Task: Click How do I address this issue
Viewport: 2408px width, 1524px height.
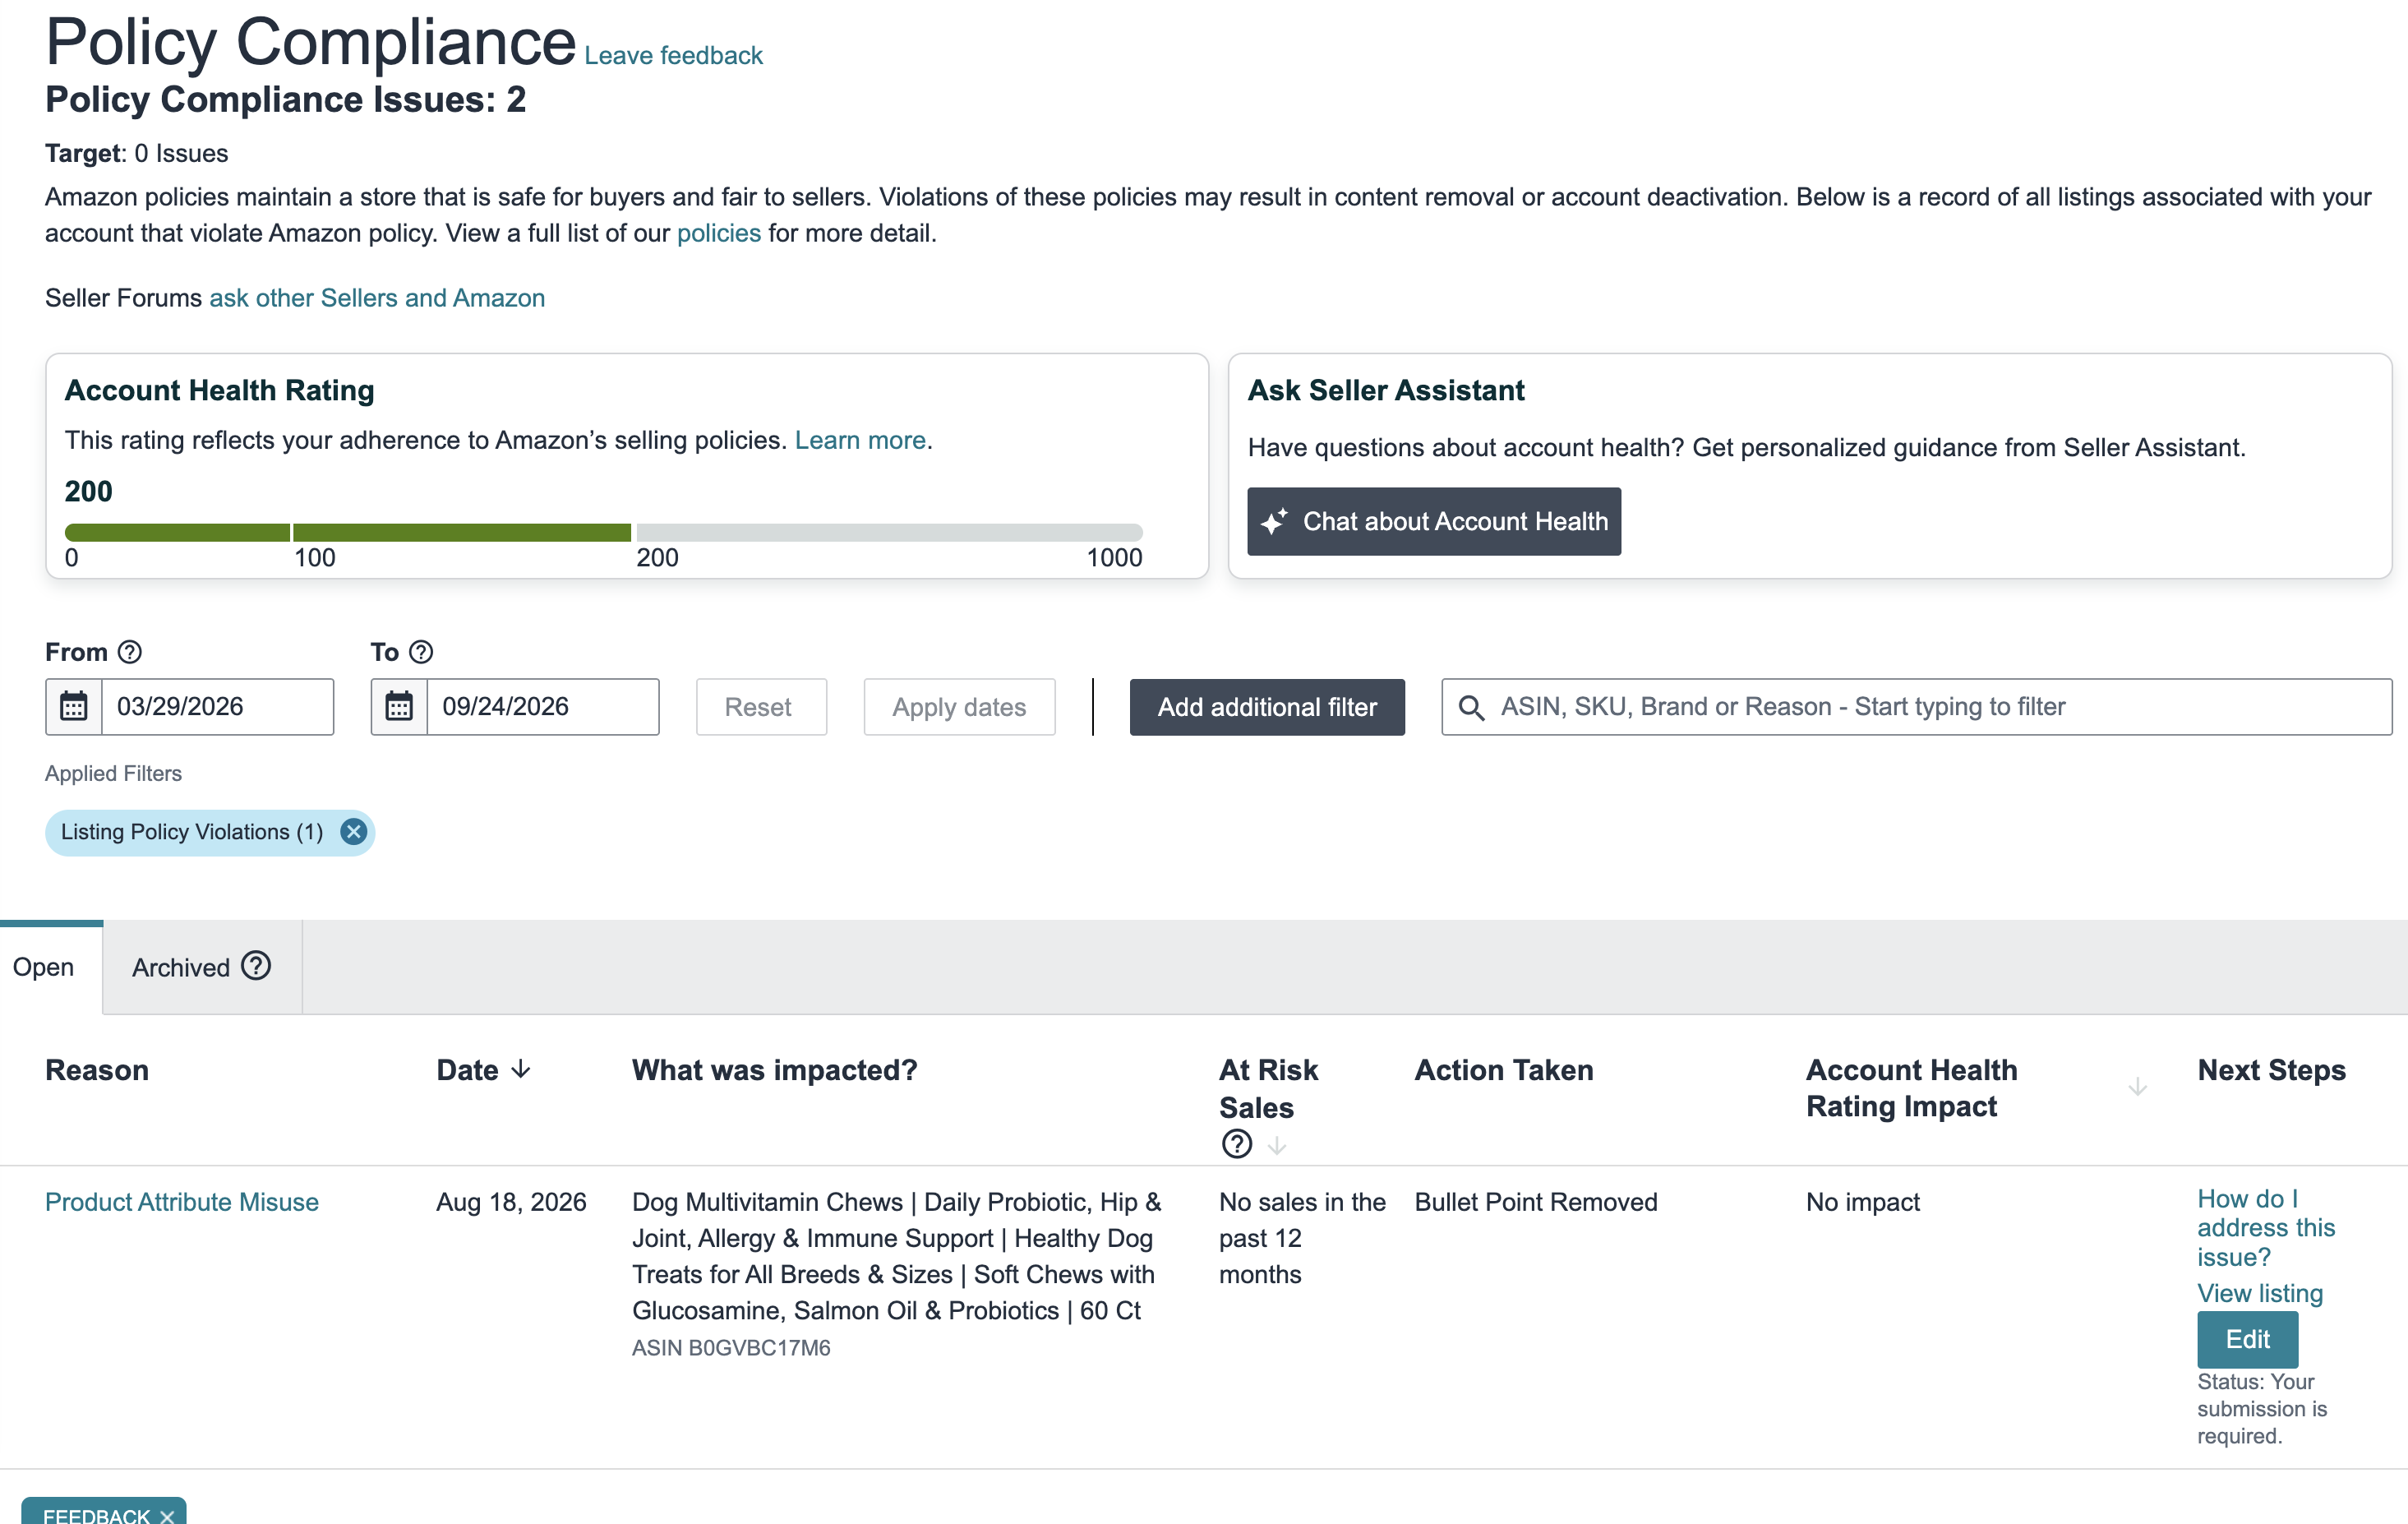Action: (x=2265, y=1228)
